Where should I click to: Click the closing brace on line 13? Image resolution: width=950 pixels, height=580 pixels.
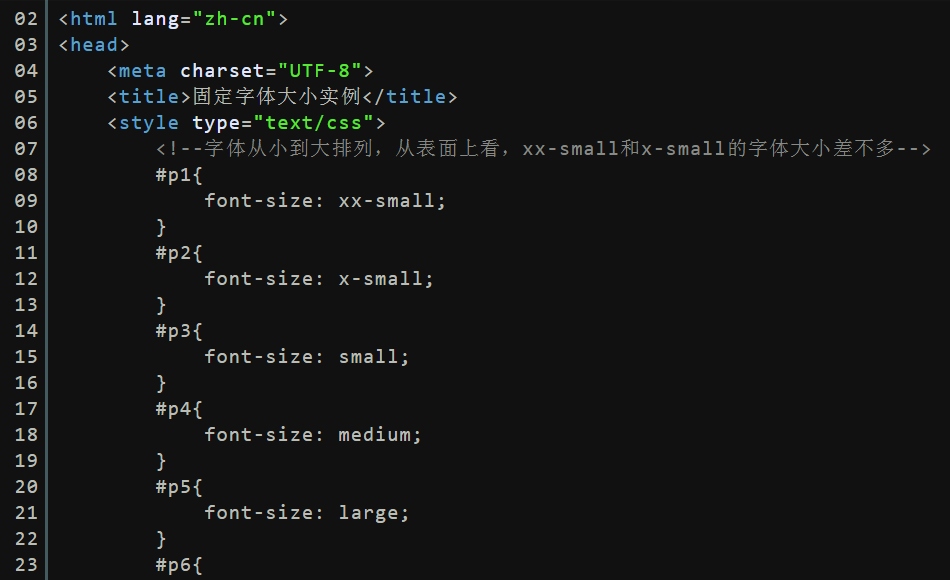click(161, 305)
